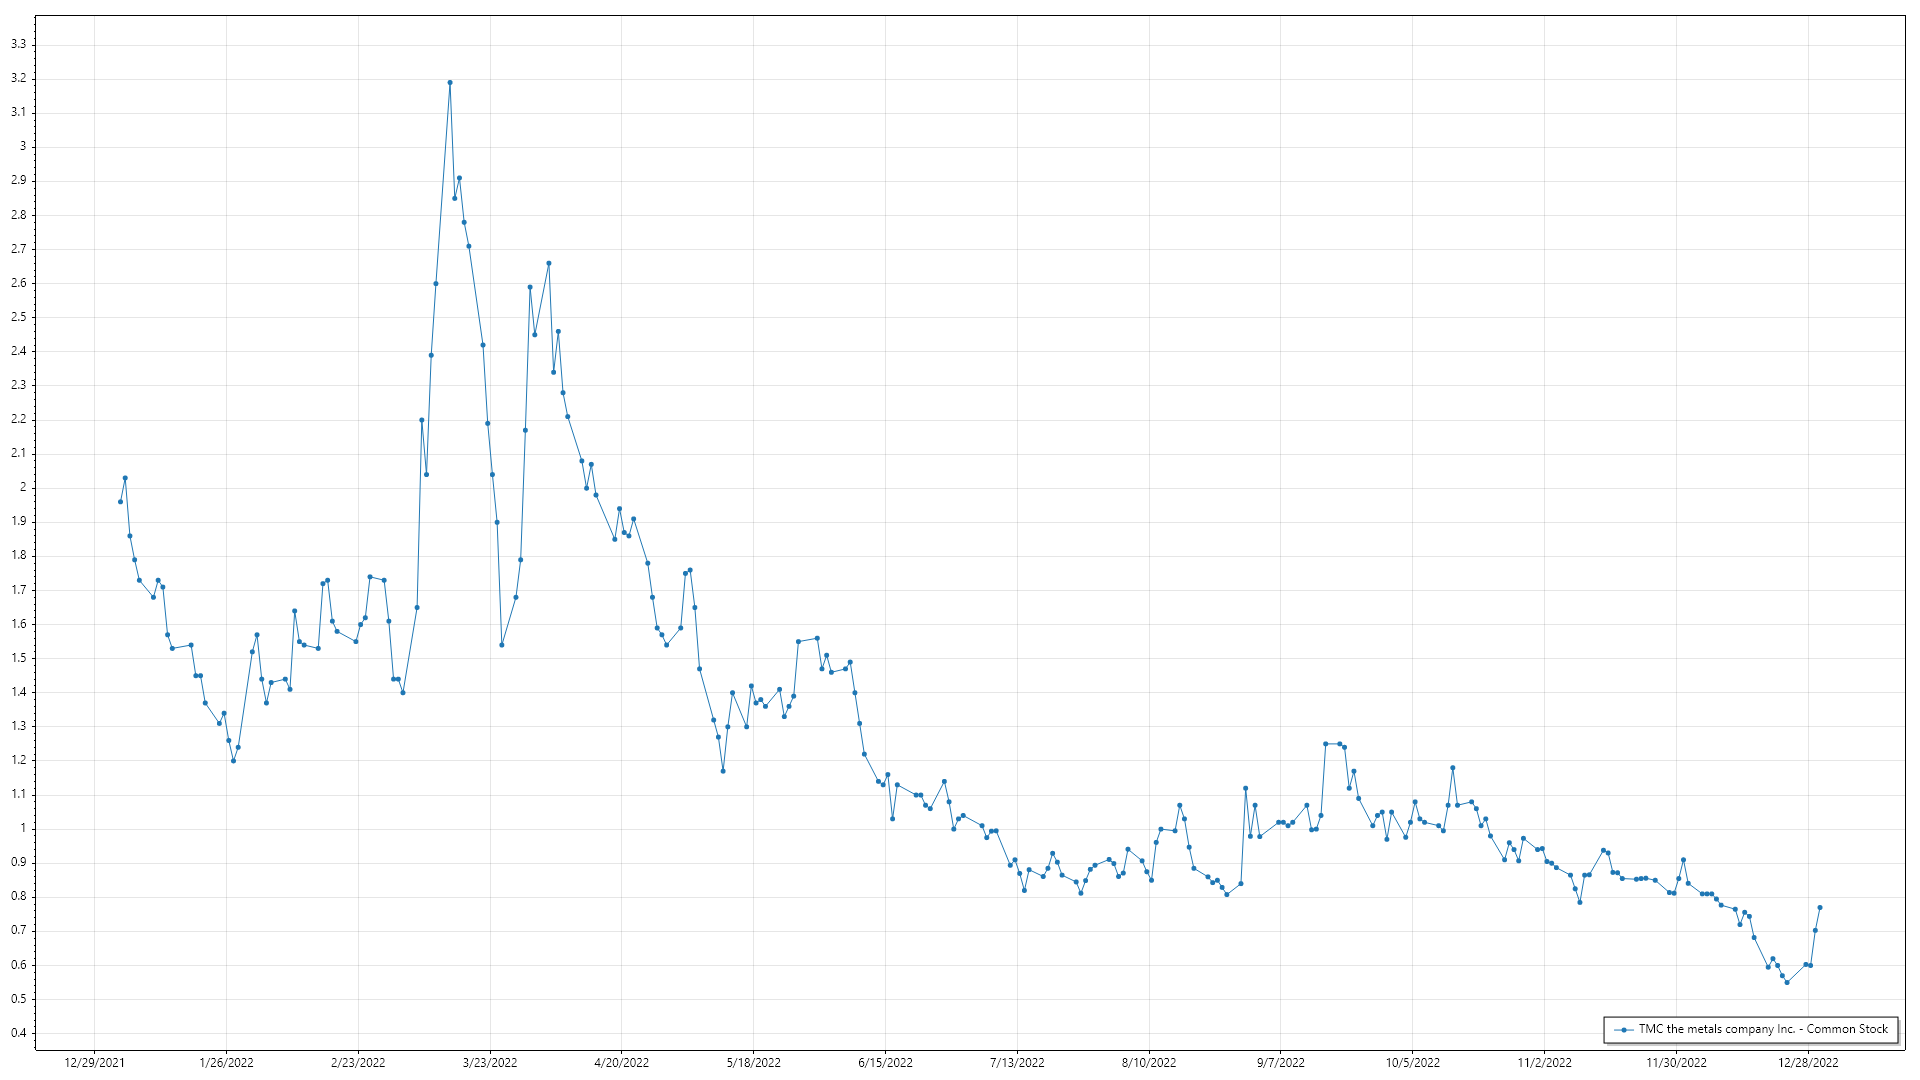The height and width of the screenshot is (1080, 1920).
Task: Click the 4/20/2022 x-axis date label
Action: pyautogui.click(x=621, y=1063)
